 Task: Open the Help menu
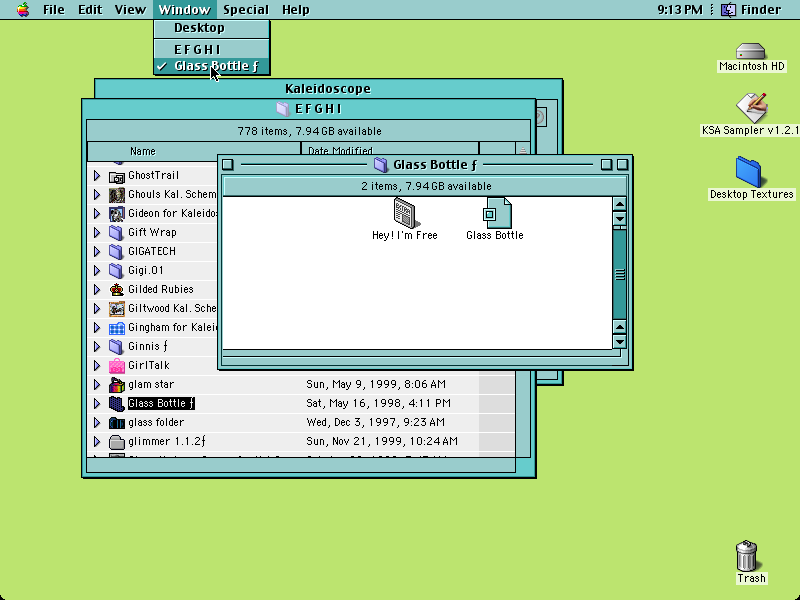296,9
